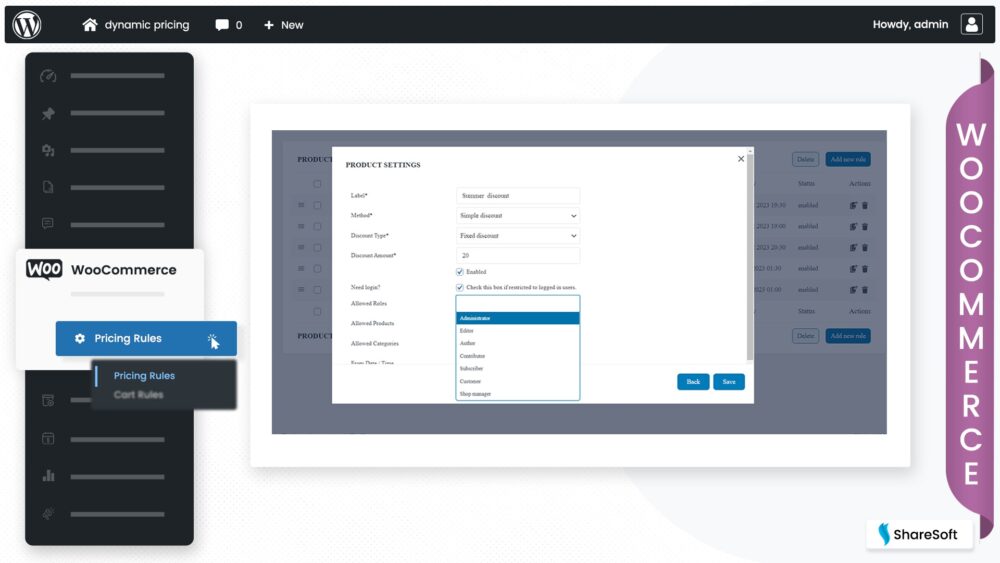Click the Discount Amount field
This screenshot has width=1000, height=563.
tap(518, 256)
